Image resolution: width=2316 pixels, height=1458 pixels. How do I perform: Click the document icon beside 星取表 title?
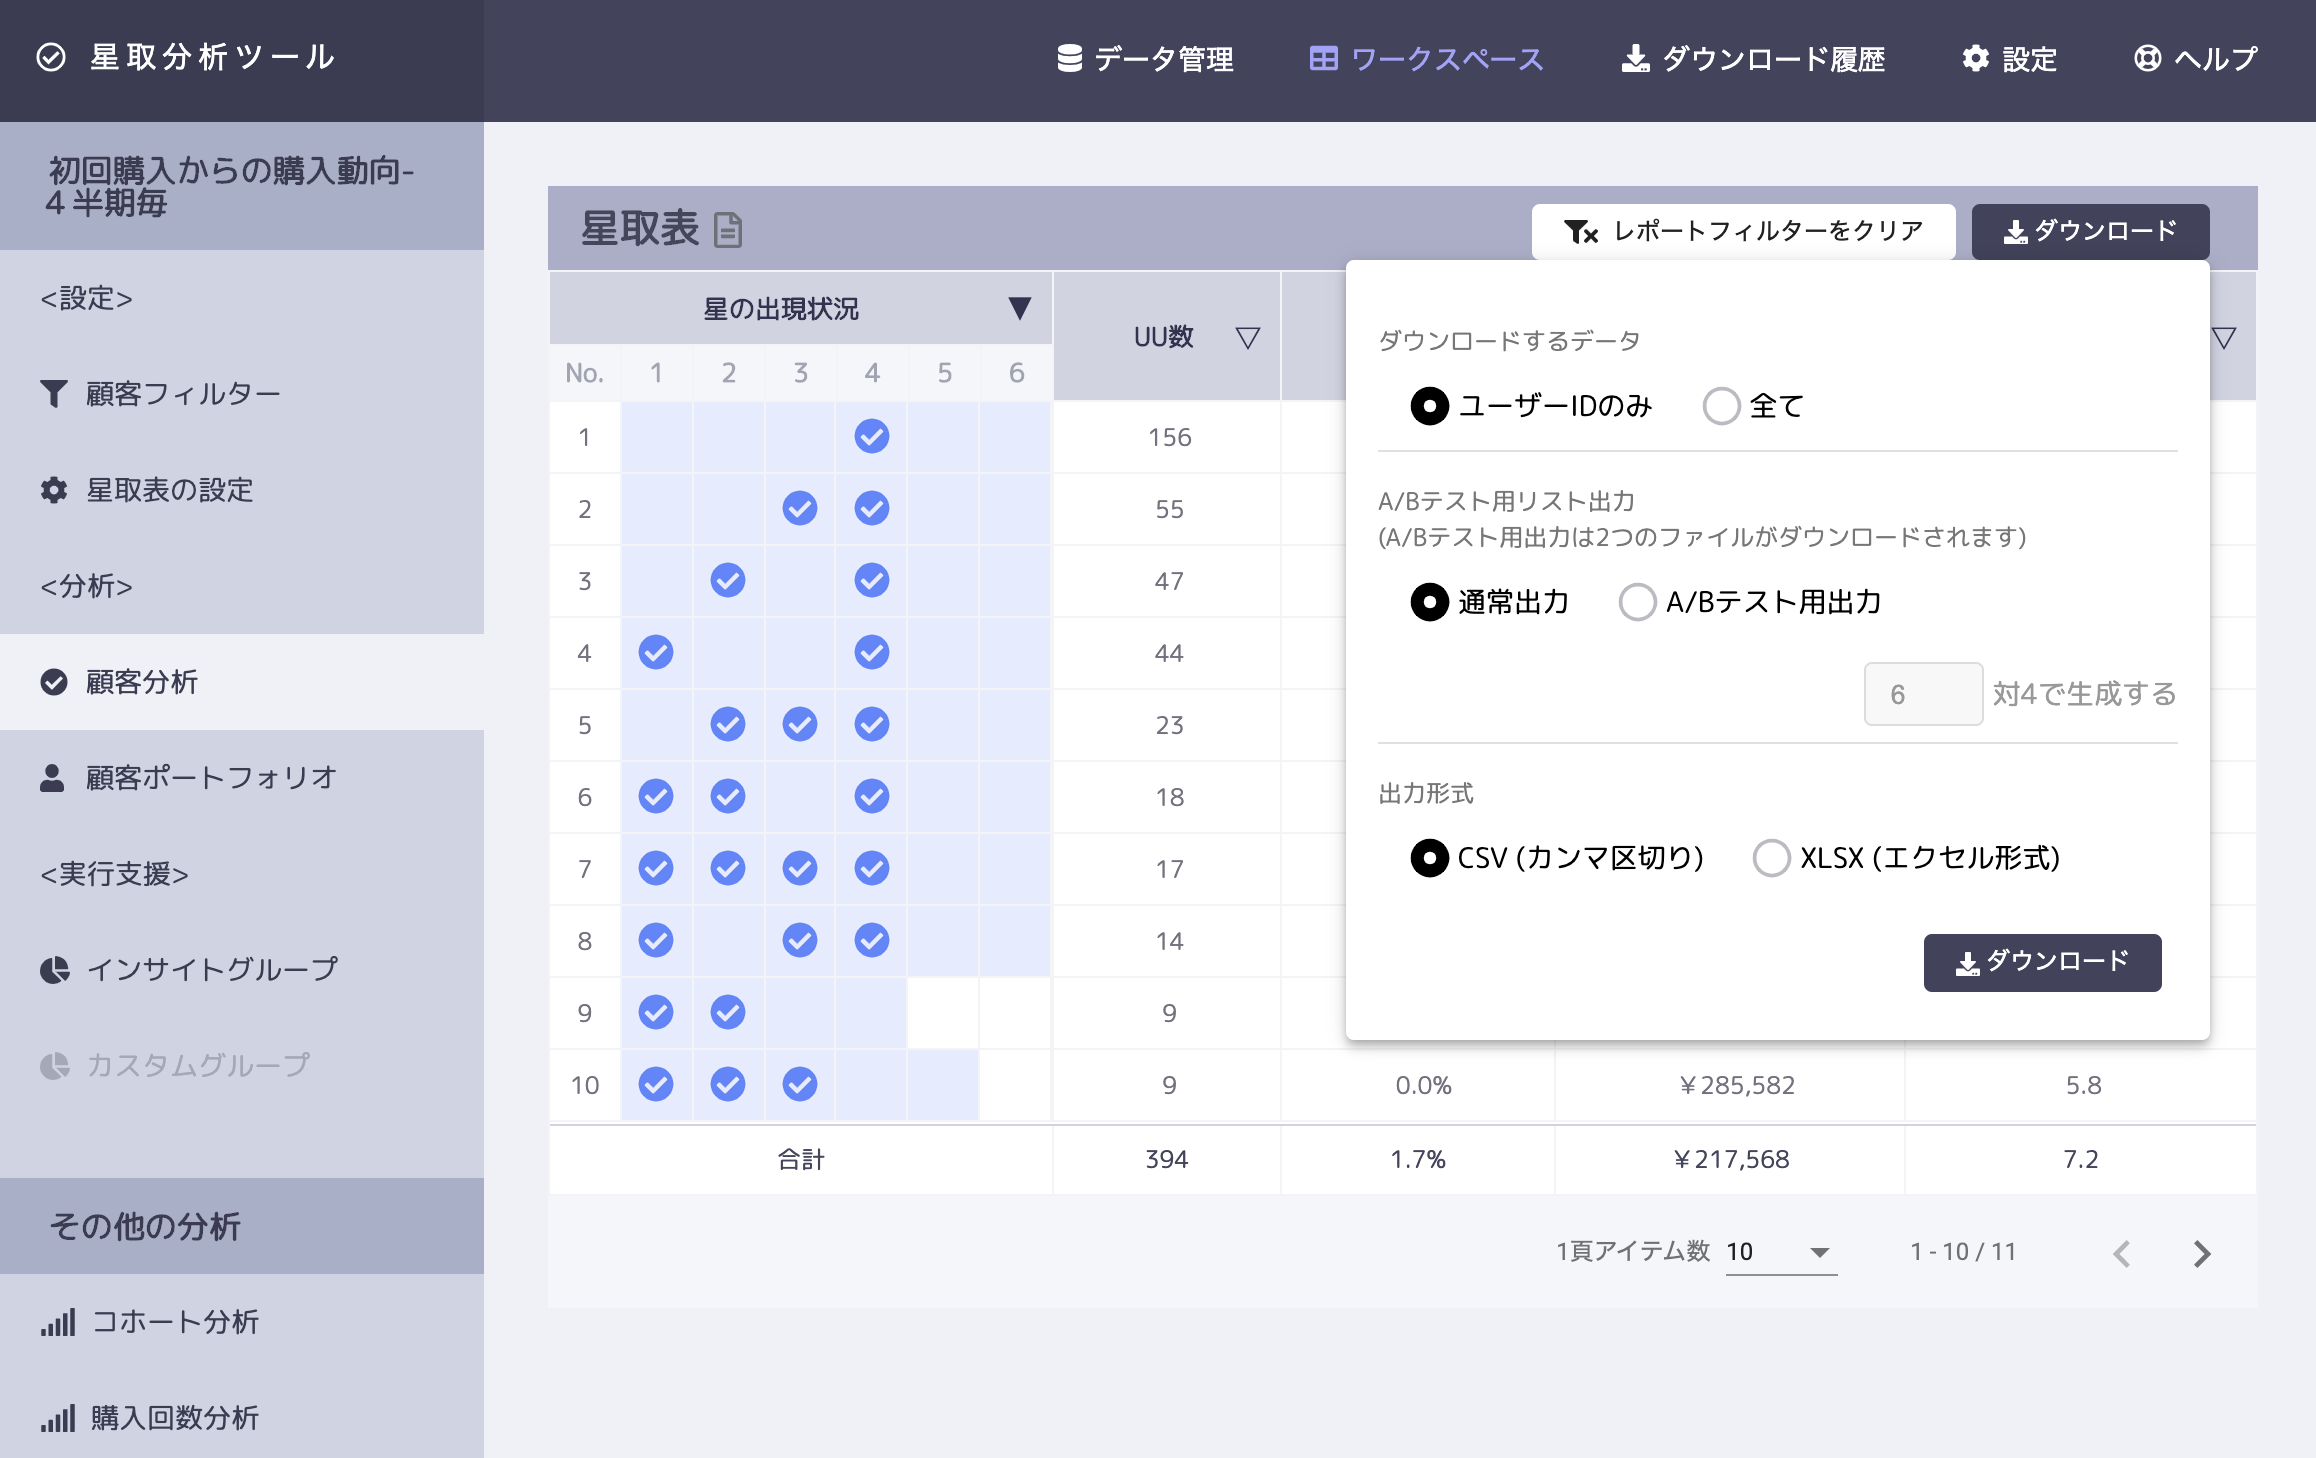pos(728,230)
